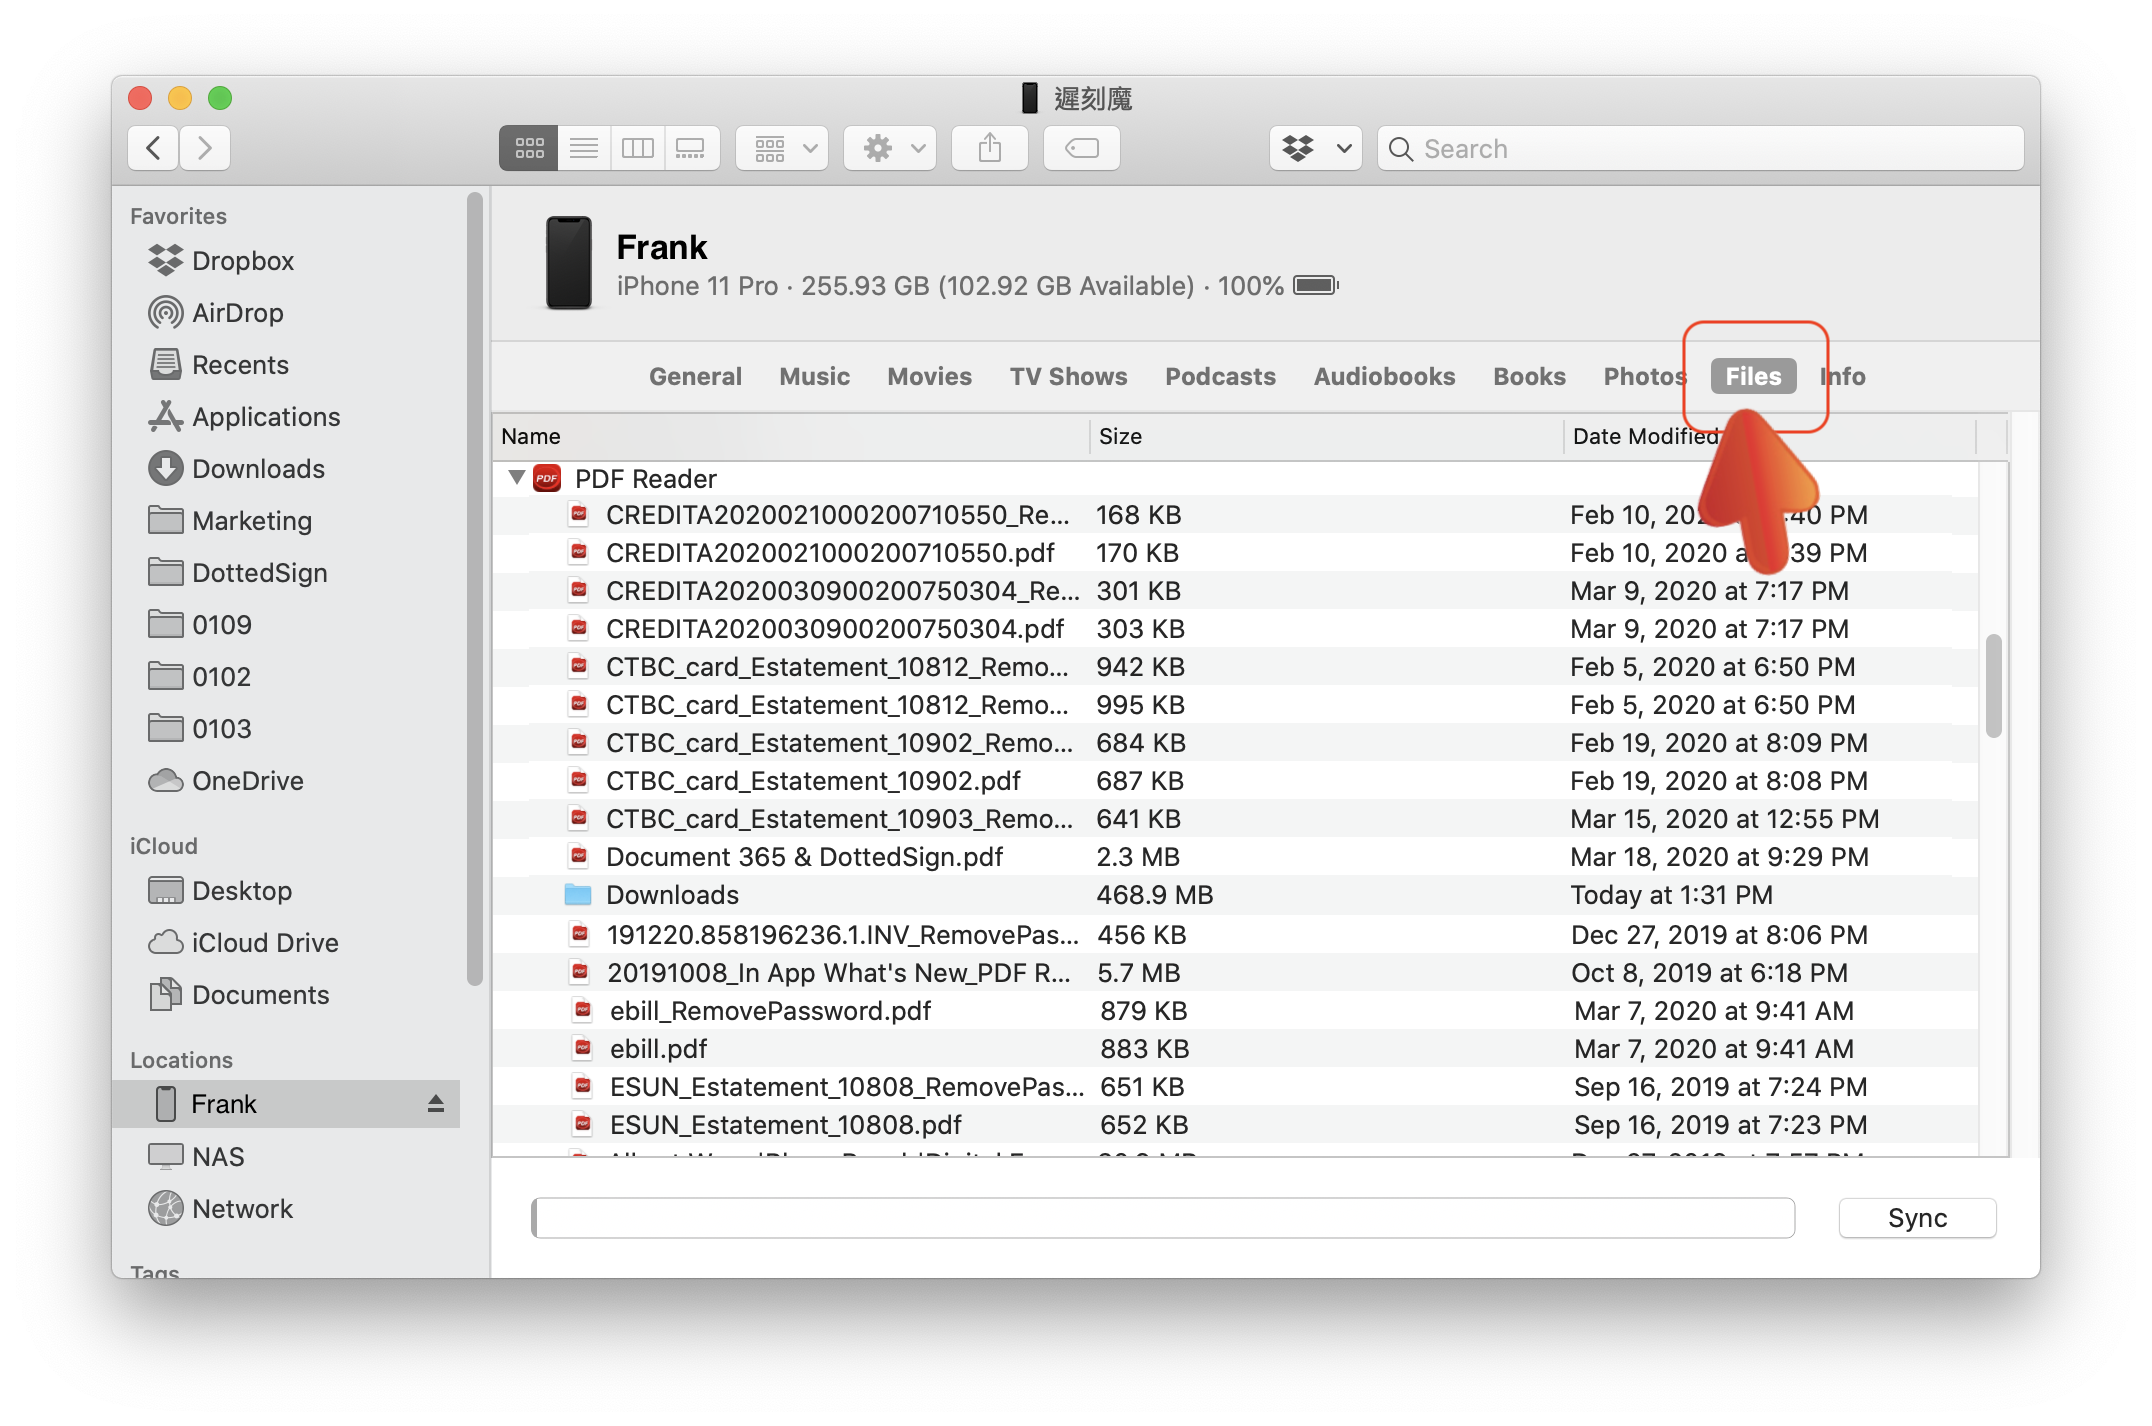Select Document 365 & DottedSign.pdf
This screenshot has width=2152, height=1426.
click(x=1235, y=857)
